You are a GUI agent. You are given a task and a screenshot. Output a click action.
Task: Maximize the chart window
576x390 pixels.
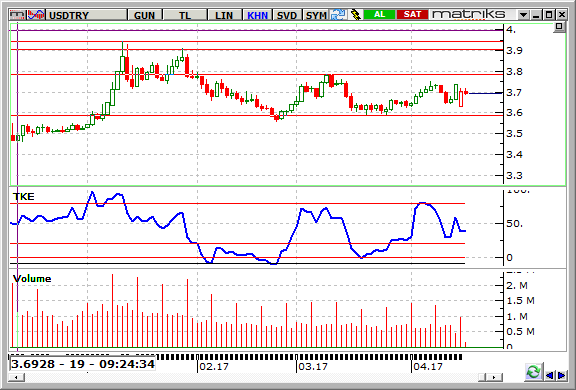tap(549, 15)
